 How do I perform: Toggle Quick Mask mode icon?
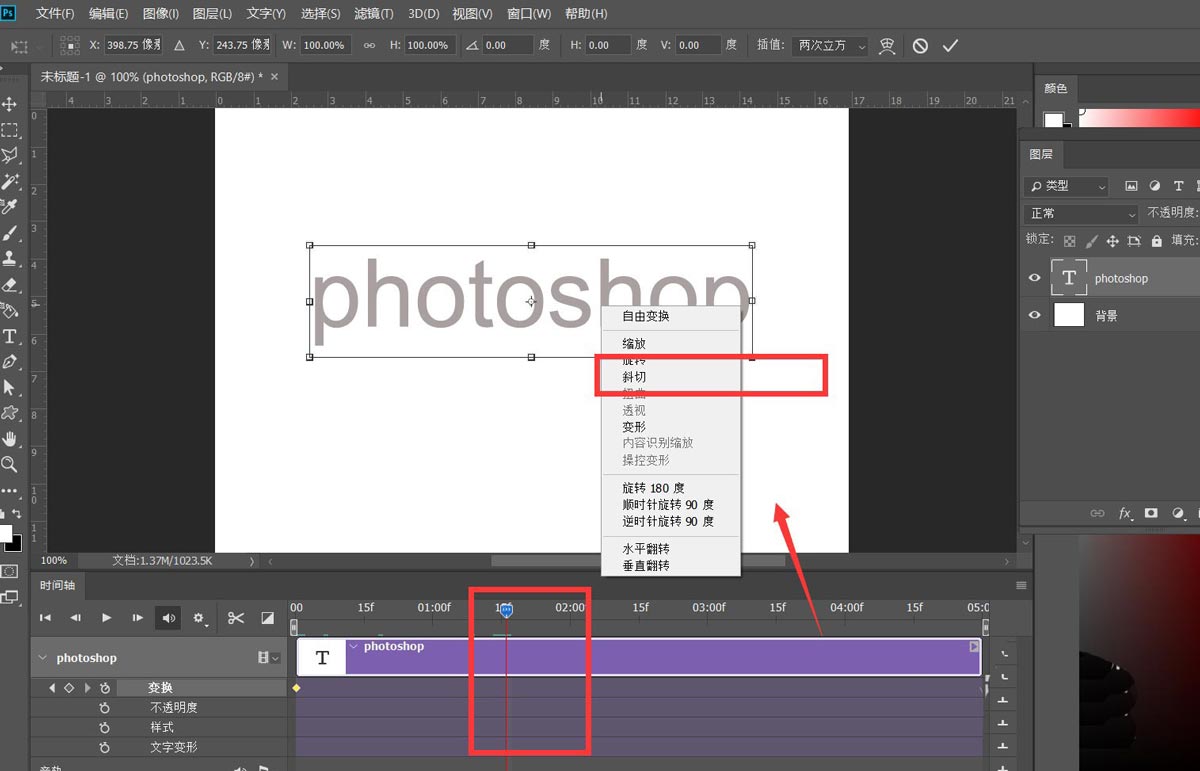(10, 571)
